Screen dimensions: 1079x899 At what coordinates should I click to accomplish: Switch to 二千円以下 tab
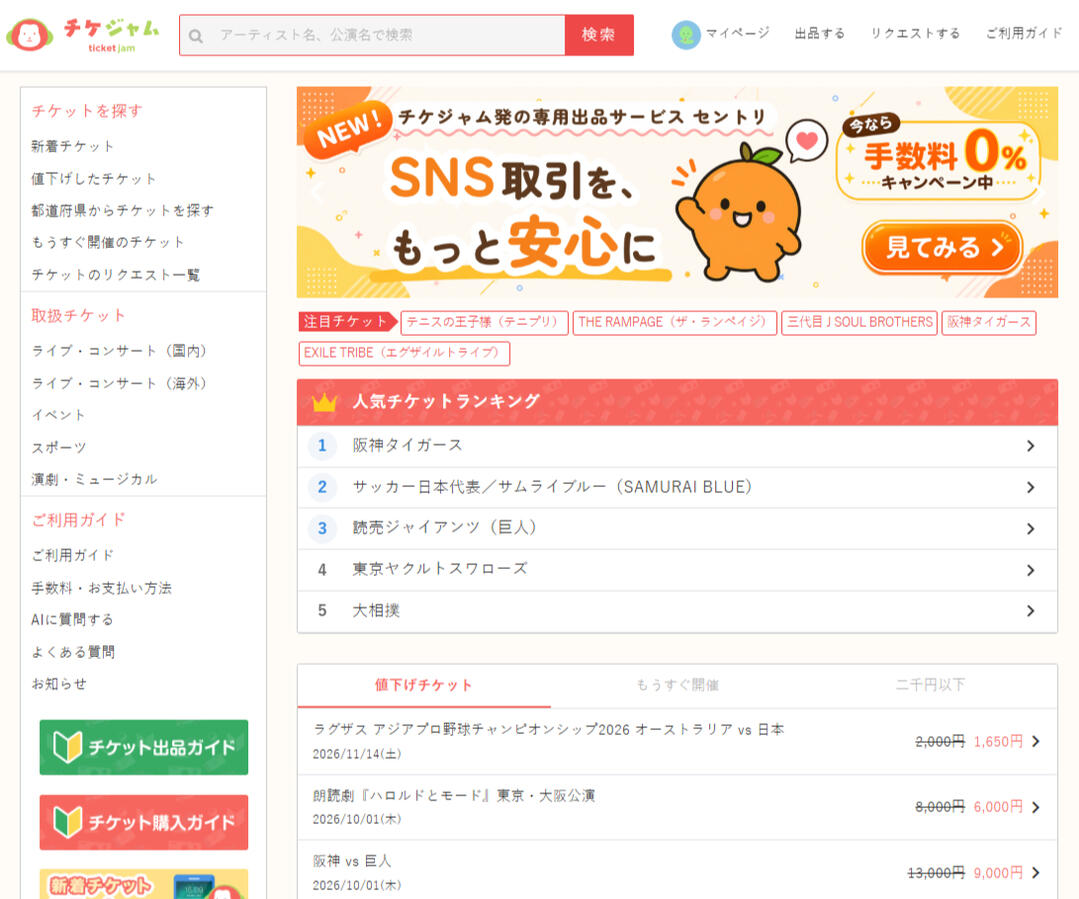coord(930,686)
